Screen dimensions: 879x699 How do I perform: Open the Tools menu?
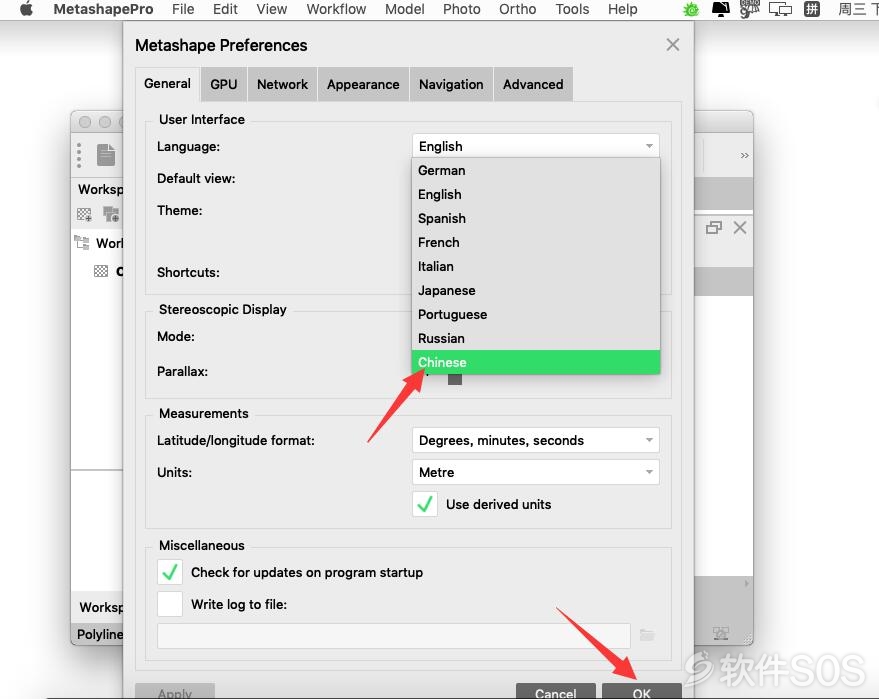coord(572,10)
